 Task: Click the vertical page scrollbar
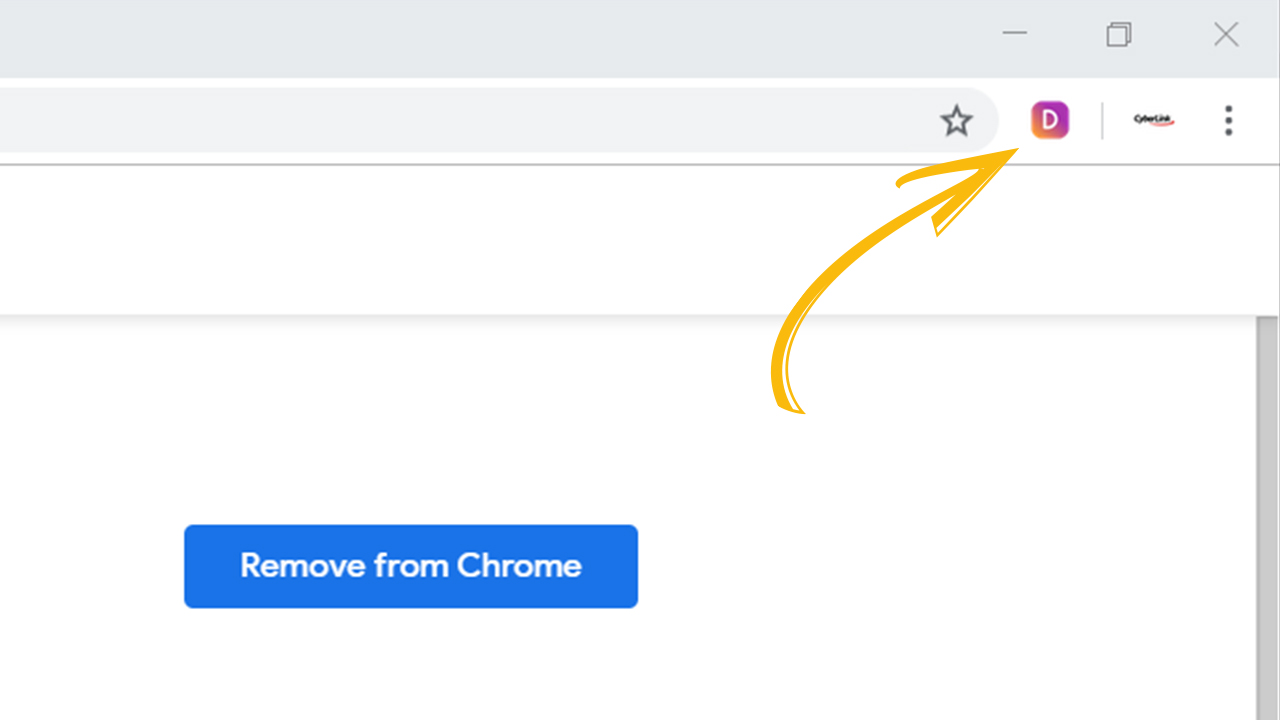point(1267,518)
